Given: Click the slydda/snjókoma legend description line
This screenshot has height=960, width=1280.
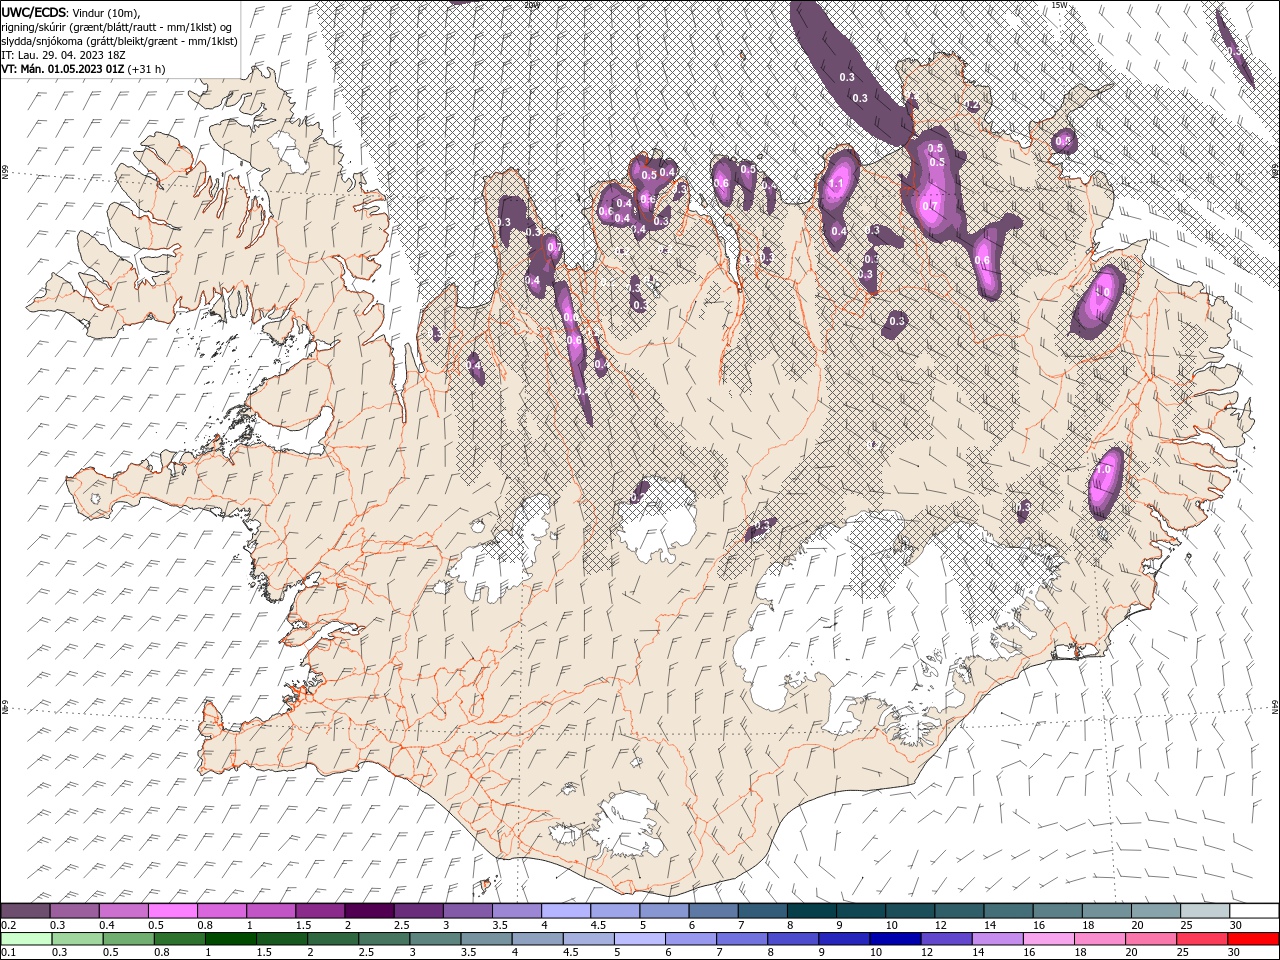Looking at the screenshot, I should pyautogui.click(x=120, y=41).
